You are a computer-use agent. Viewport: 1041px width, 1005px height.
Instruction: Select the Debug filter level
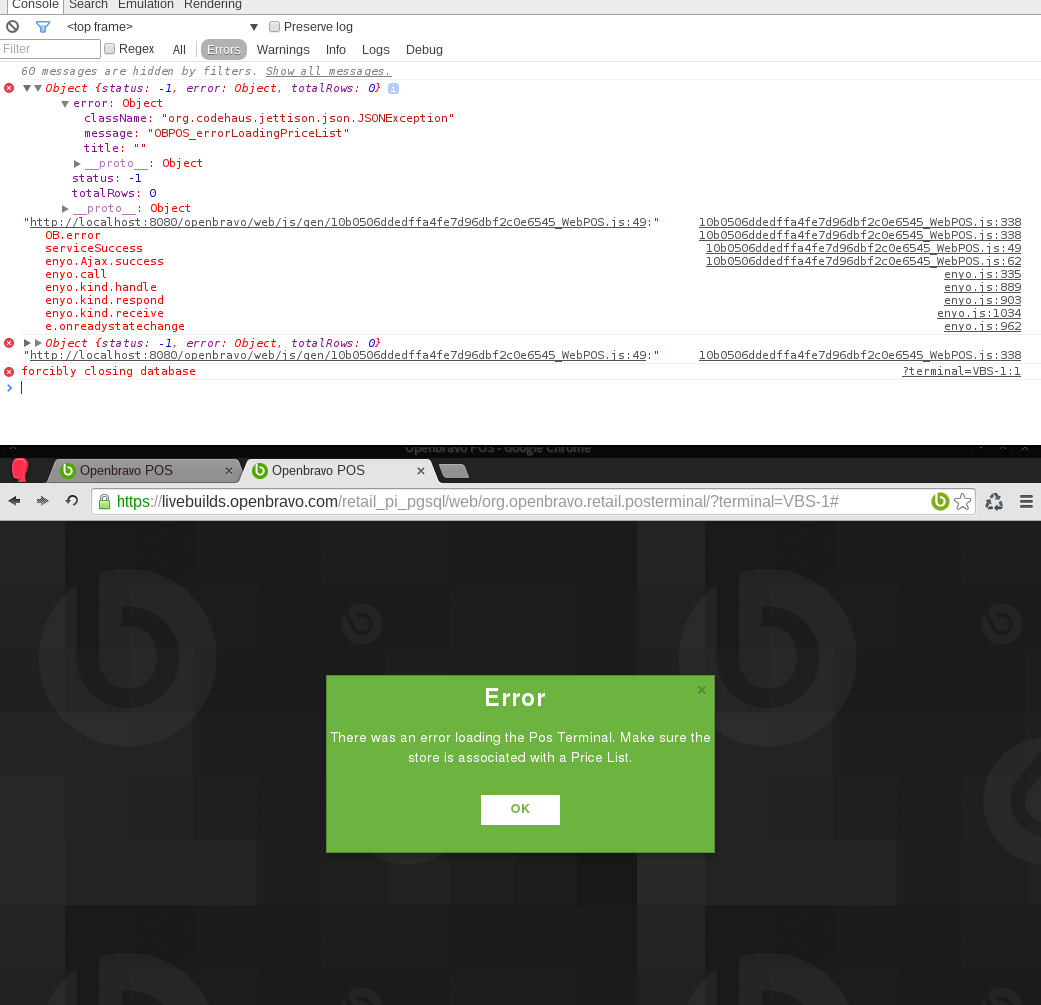tap(424, 49)
